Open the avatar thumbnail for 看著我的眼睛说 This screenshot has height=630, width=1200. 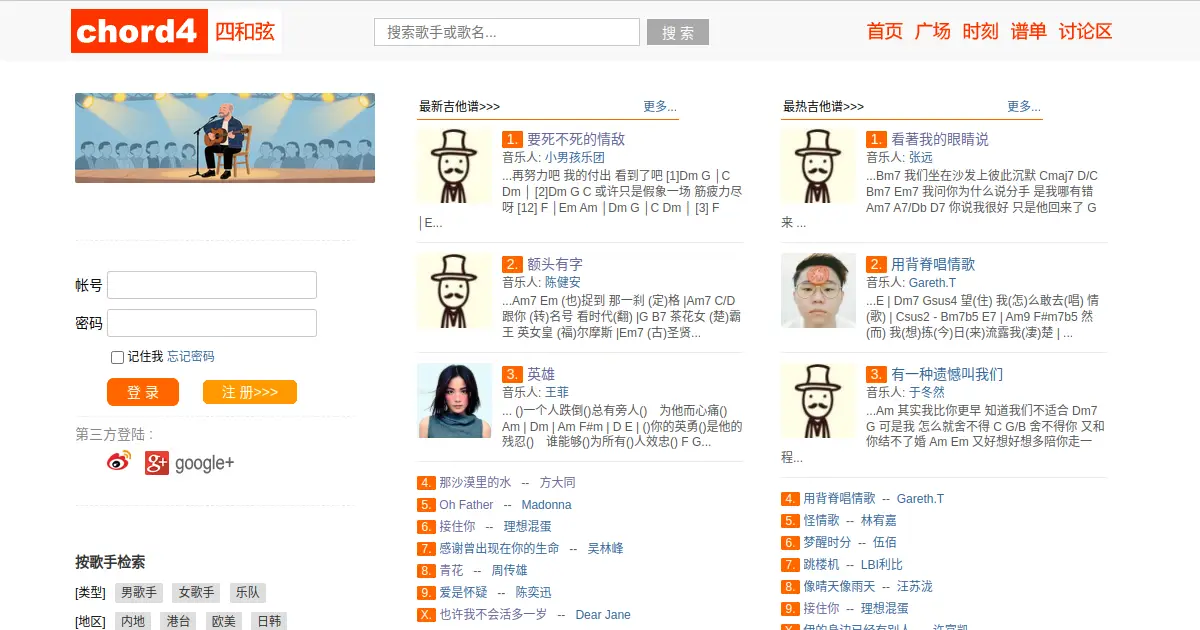pyautogui.click(x=818, y=166)
